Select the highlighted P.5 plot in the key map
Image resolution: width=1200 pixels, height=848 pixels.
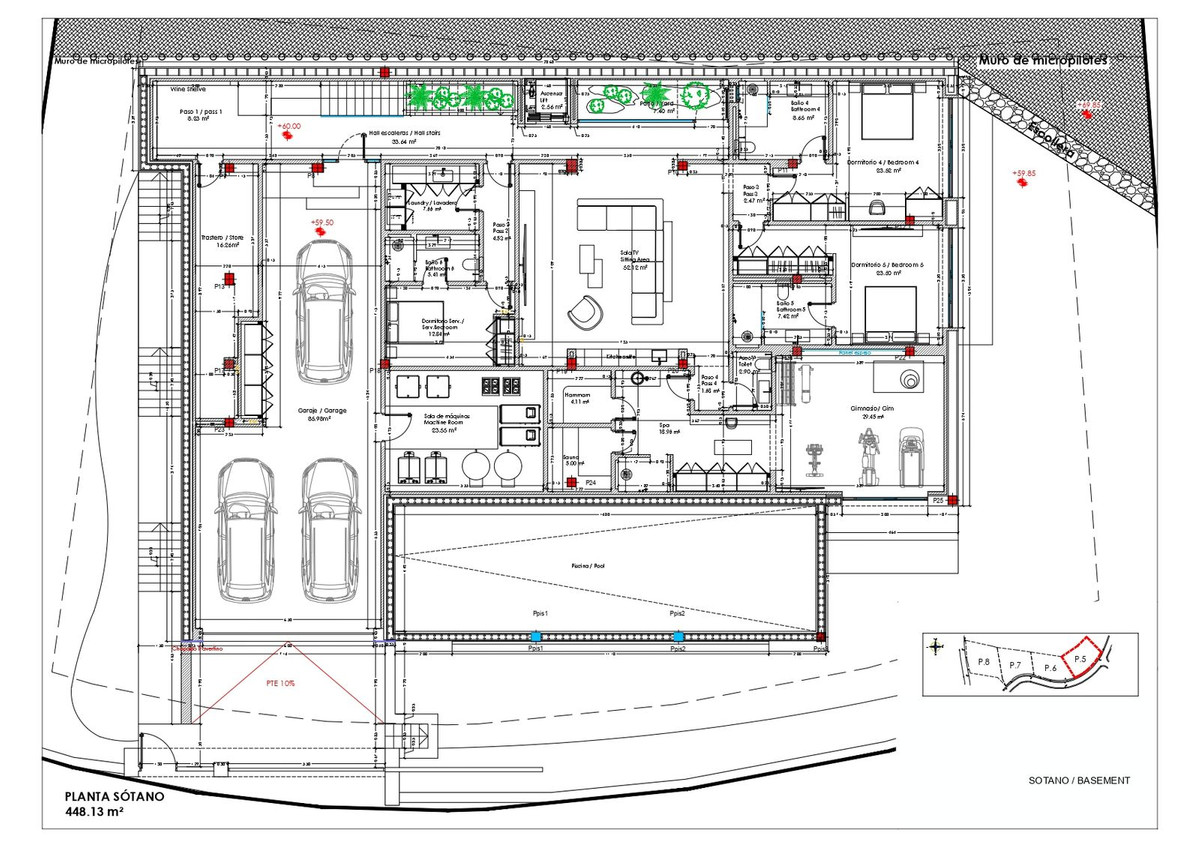click(1081, 660)
